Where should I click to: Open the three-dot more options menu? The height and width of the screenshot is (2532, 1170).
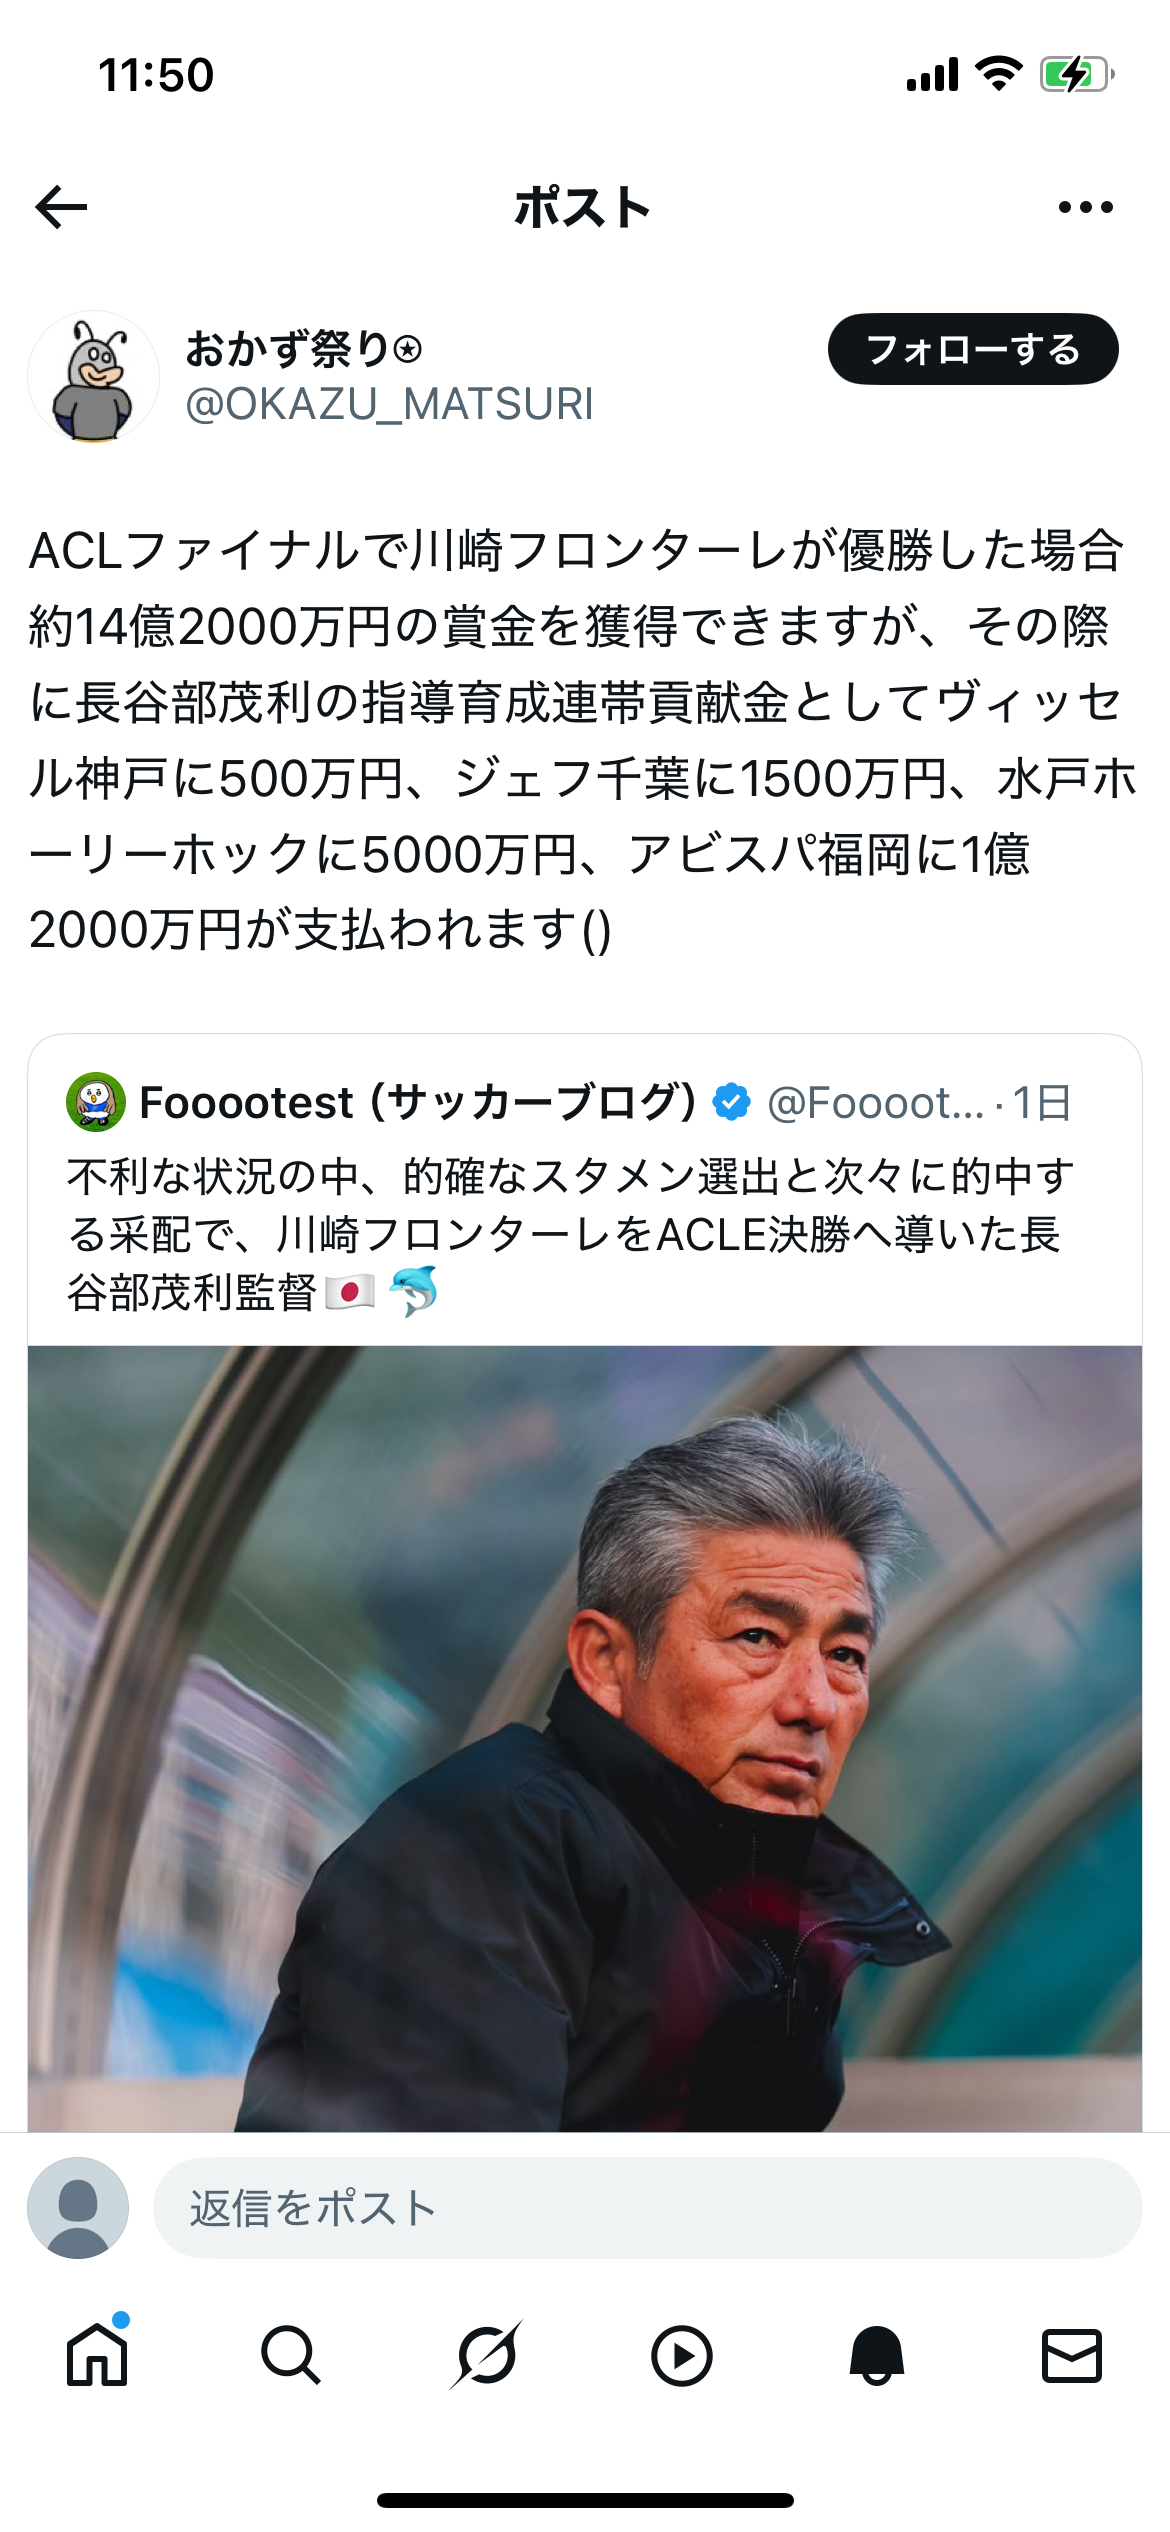pyautogui.click(x=1085, y=207)
